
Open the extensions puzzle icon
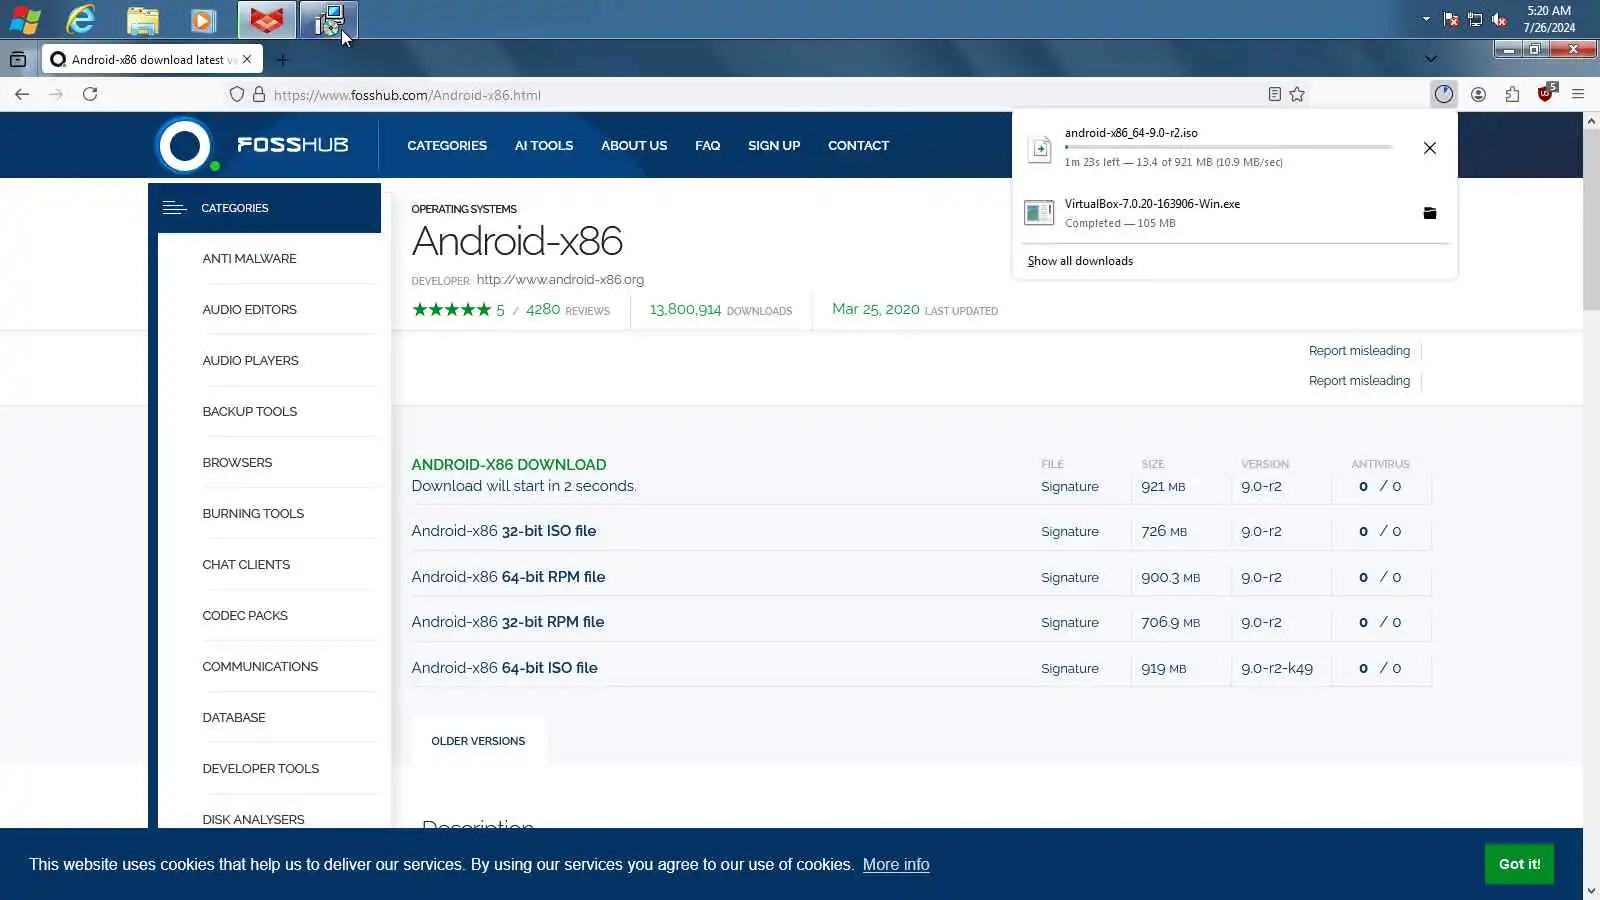(1512, 94)
